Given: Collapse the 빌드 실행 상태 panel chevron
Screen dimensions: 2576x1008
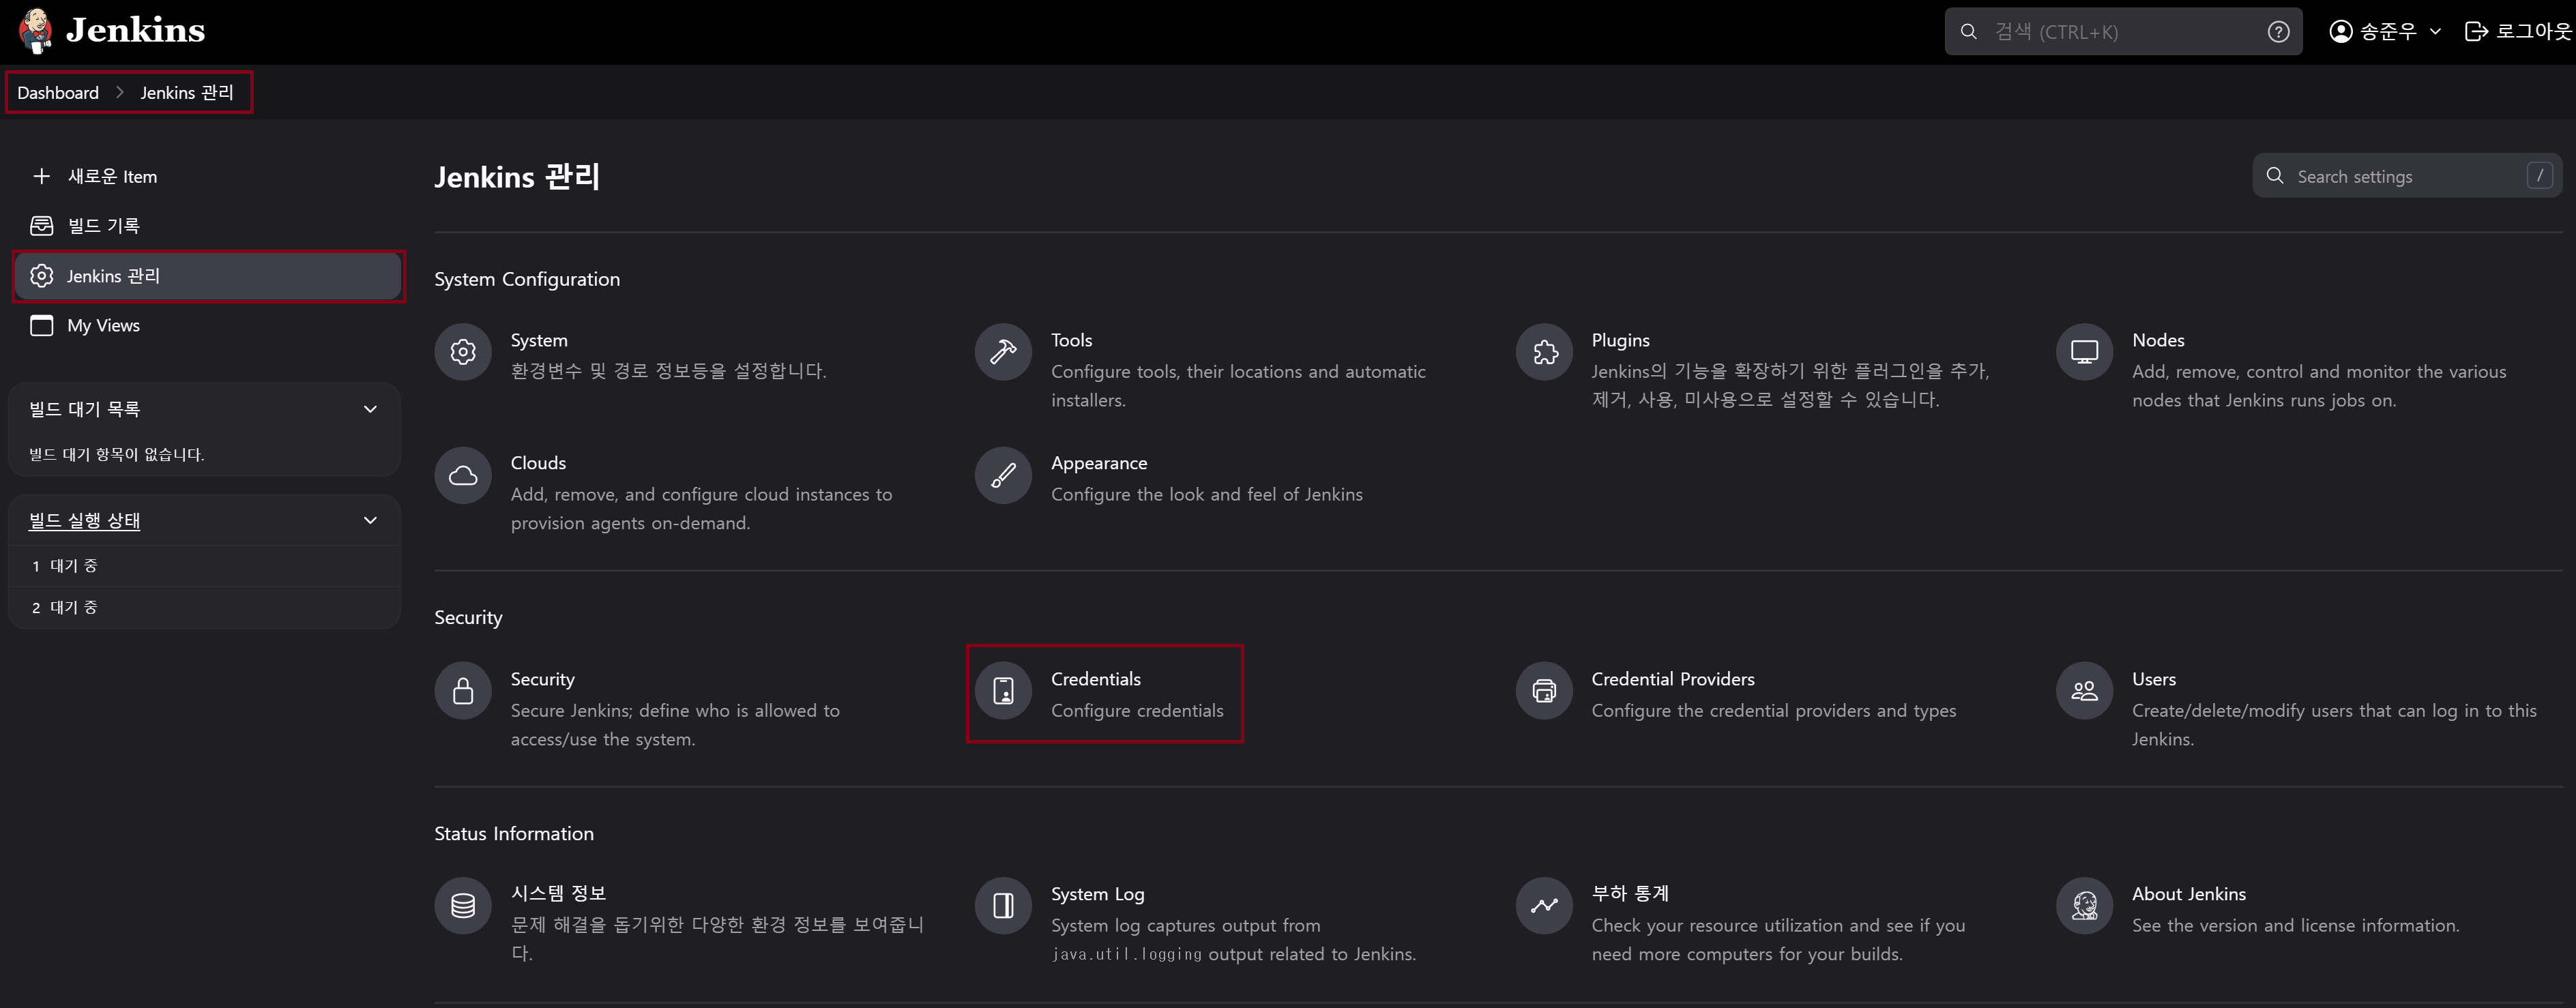Looking at the screenshot, I should coord(370,520).
